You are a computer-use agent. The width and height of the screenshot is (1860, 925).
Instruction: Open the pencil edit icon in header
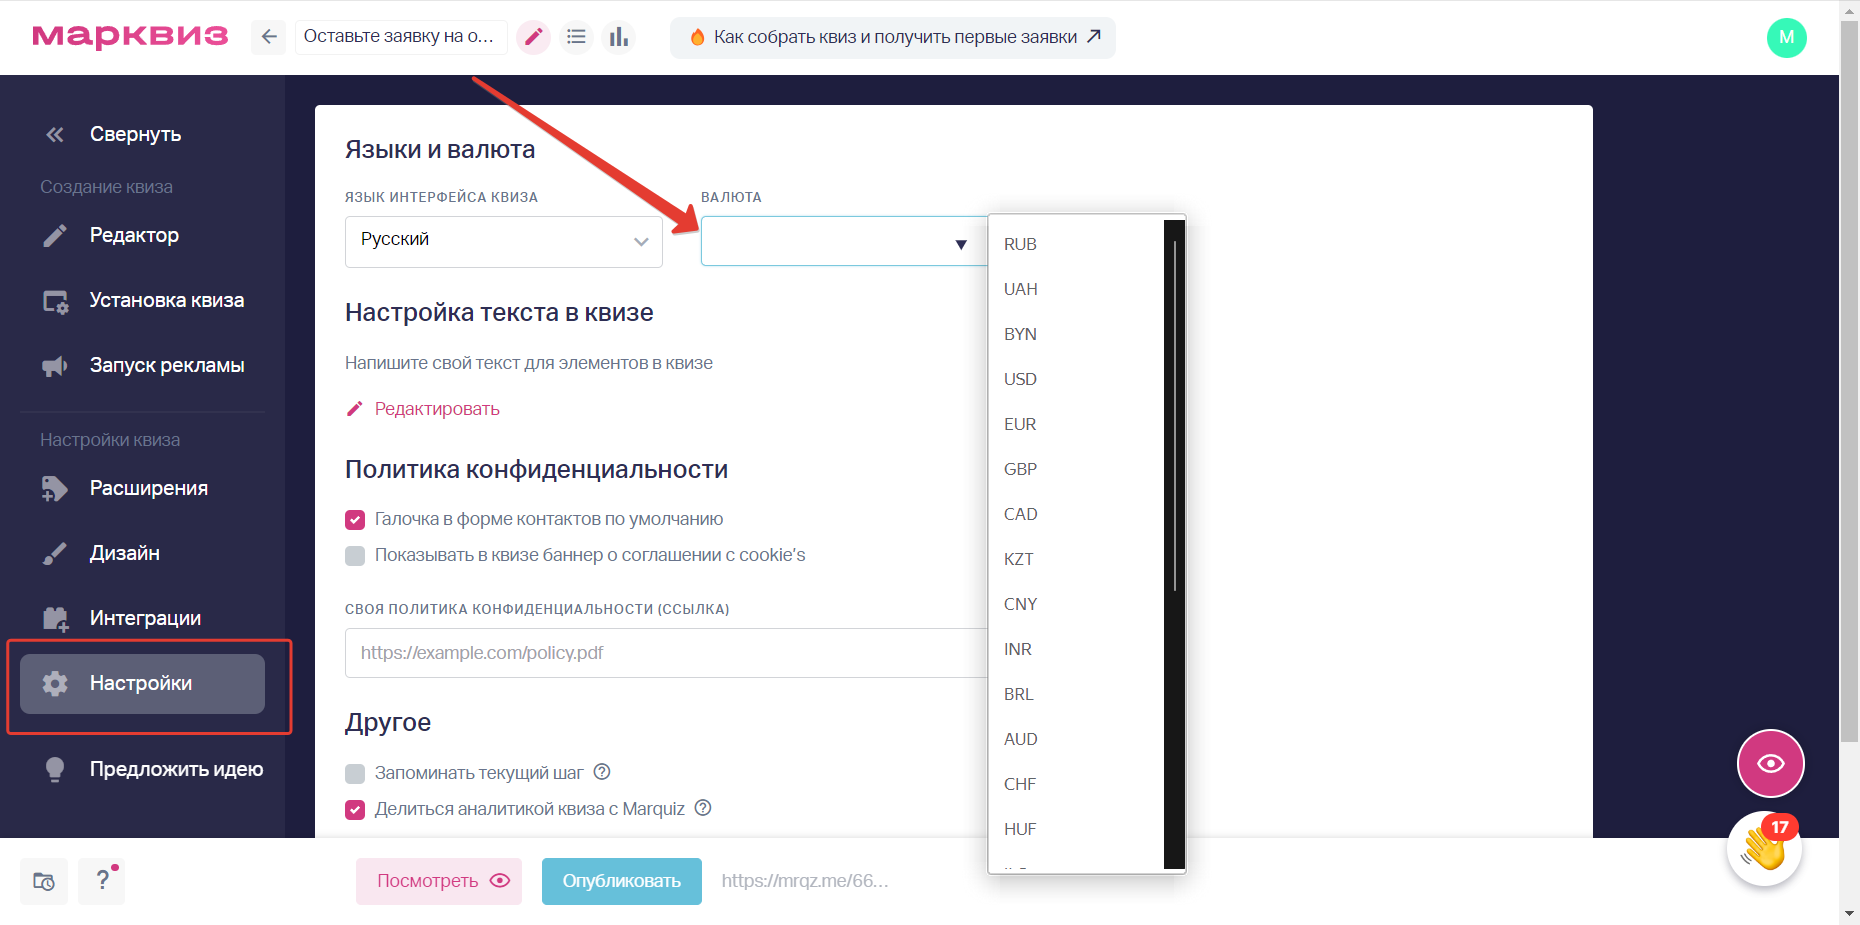(534, 37)
